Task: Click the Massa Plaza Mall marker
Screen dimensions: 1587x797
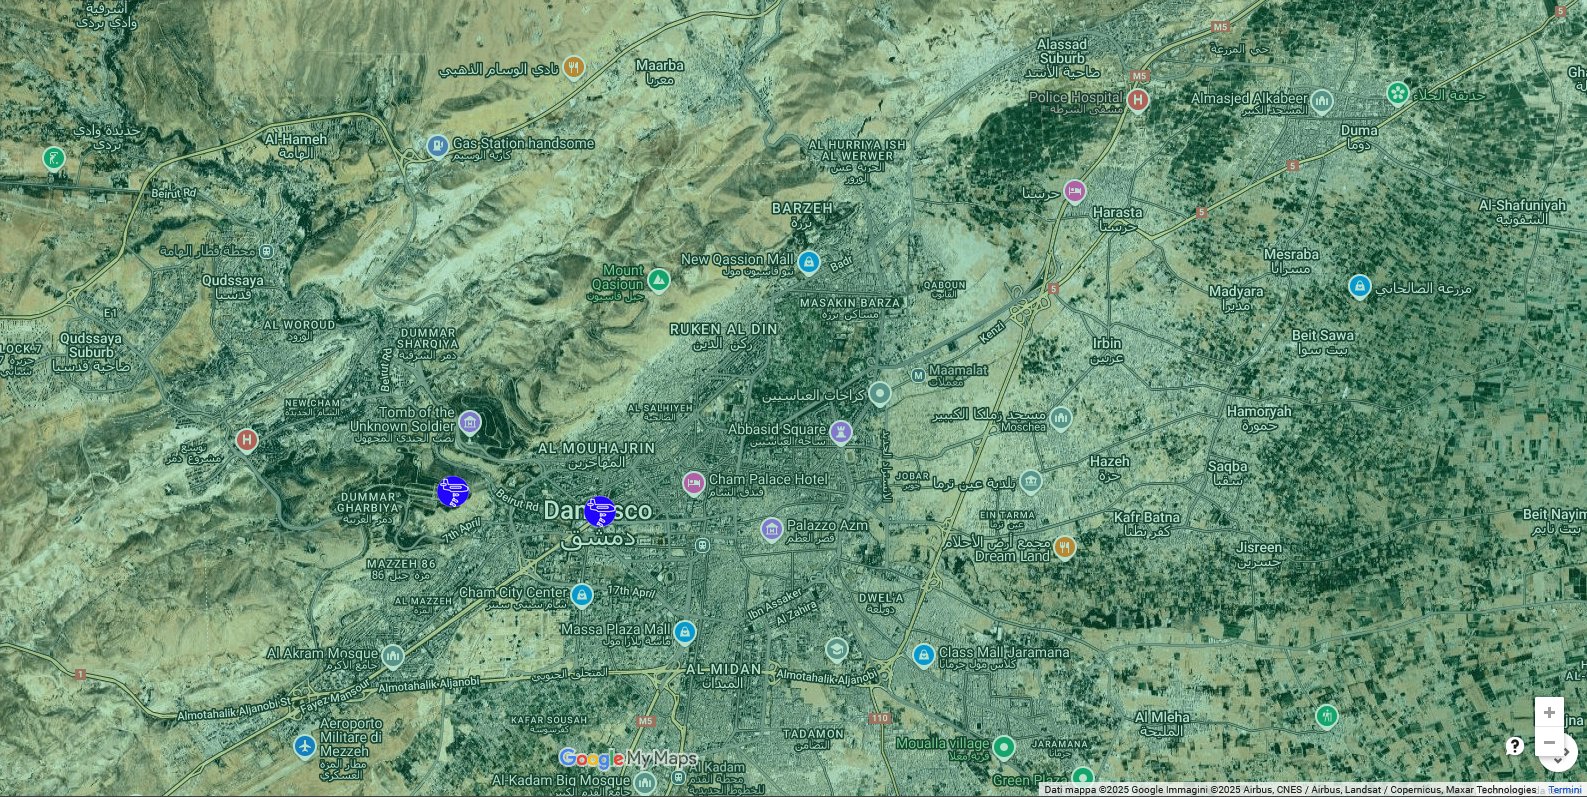Action: (684, 632)
